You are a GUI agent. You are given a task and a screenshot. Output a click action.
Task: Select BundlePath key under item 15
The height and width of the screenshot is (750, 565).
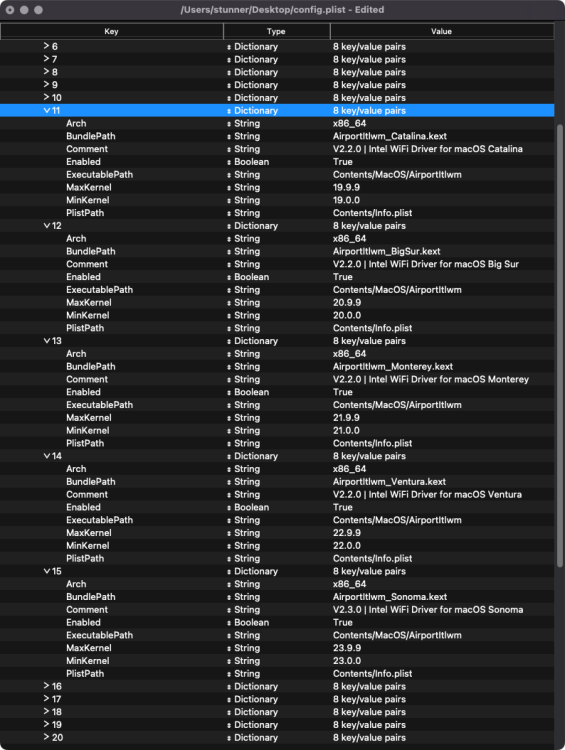91,597
